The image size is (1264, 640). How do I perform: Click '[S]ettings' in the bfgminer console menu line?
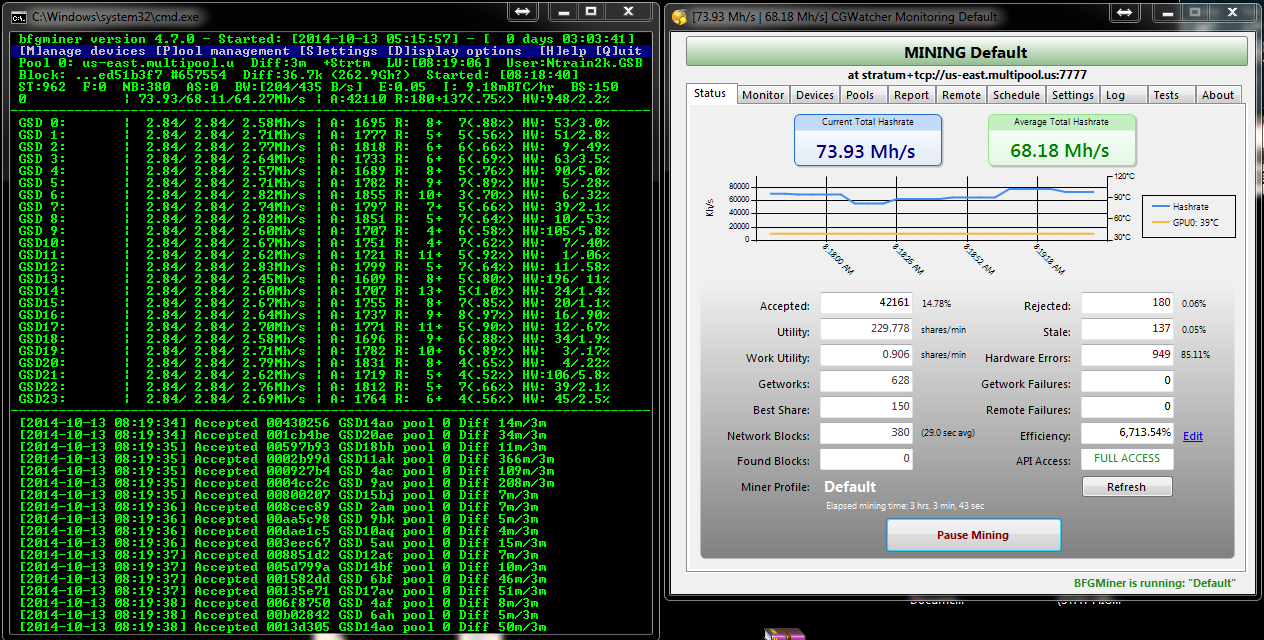click(x=338, y=51)
